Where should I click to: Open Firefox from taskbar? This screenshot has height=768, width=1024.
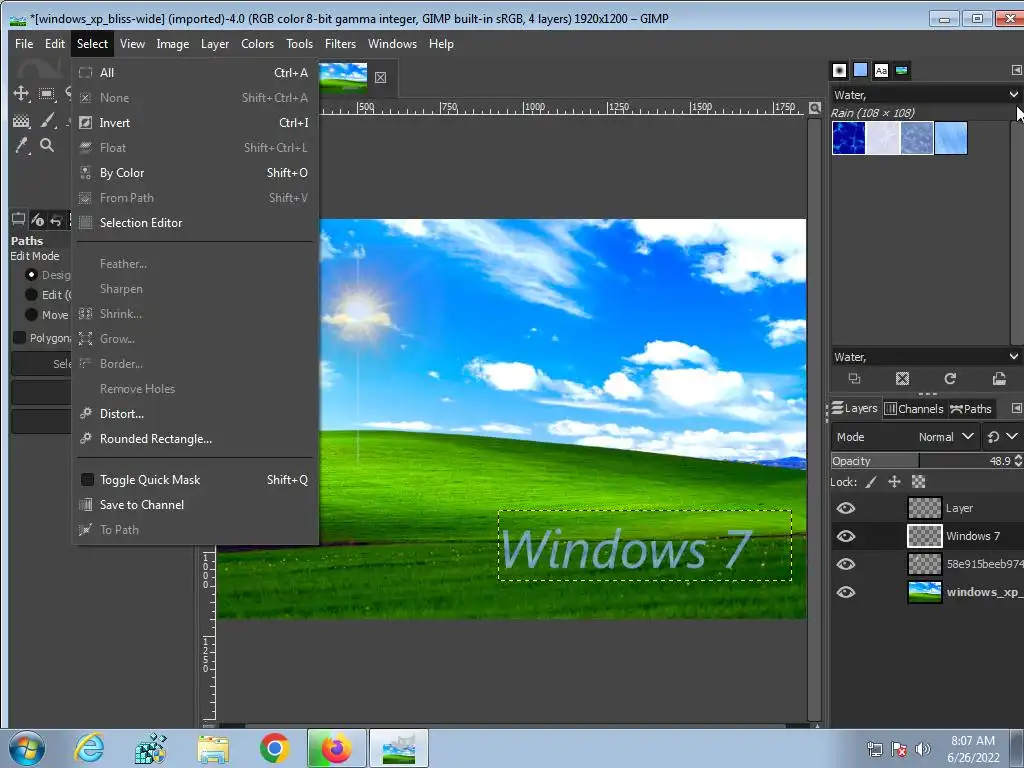click(336, 748)
